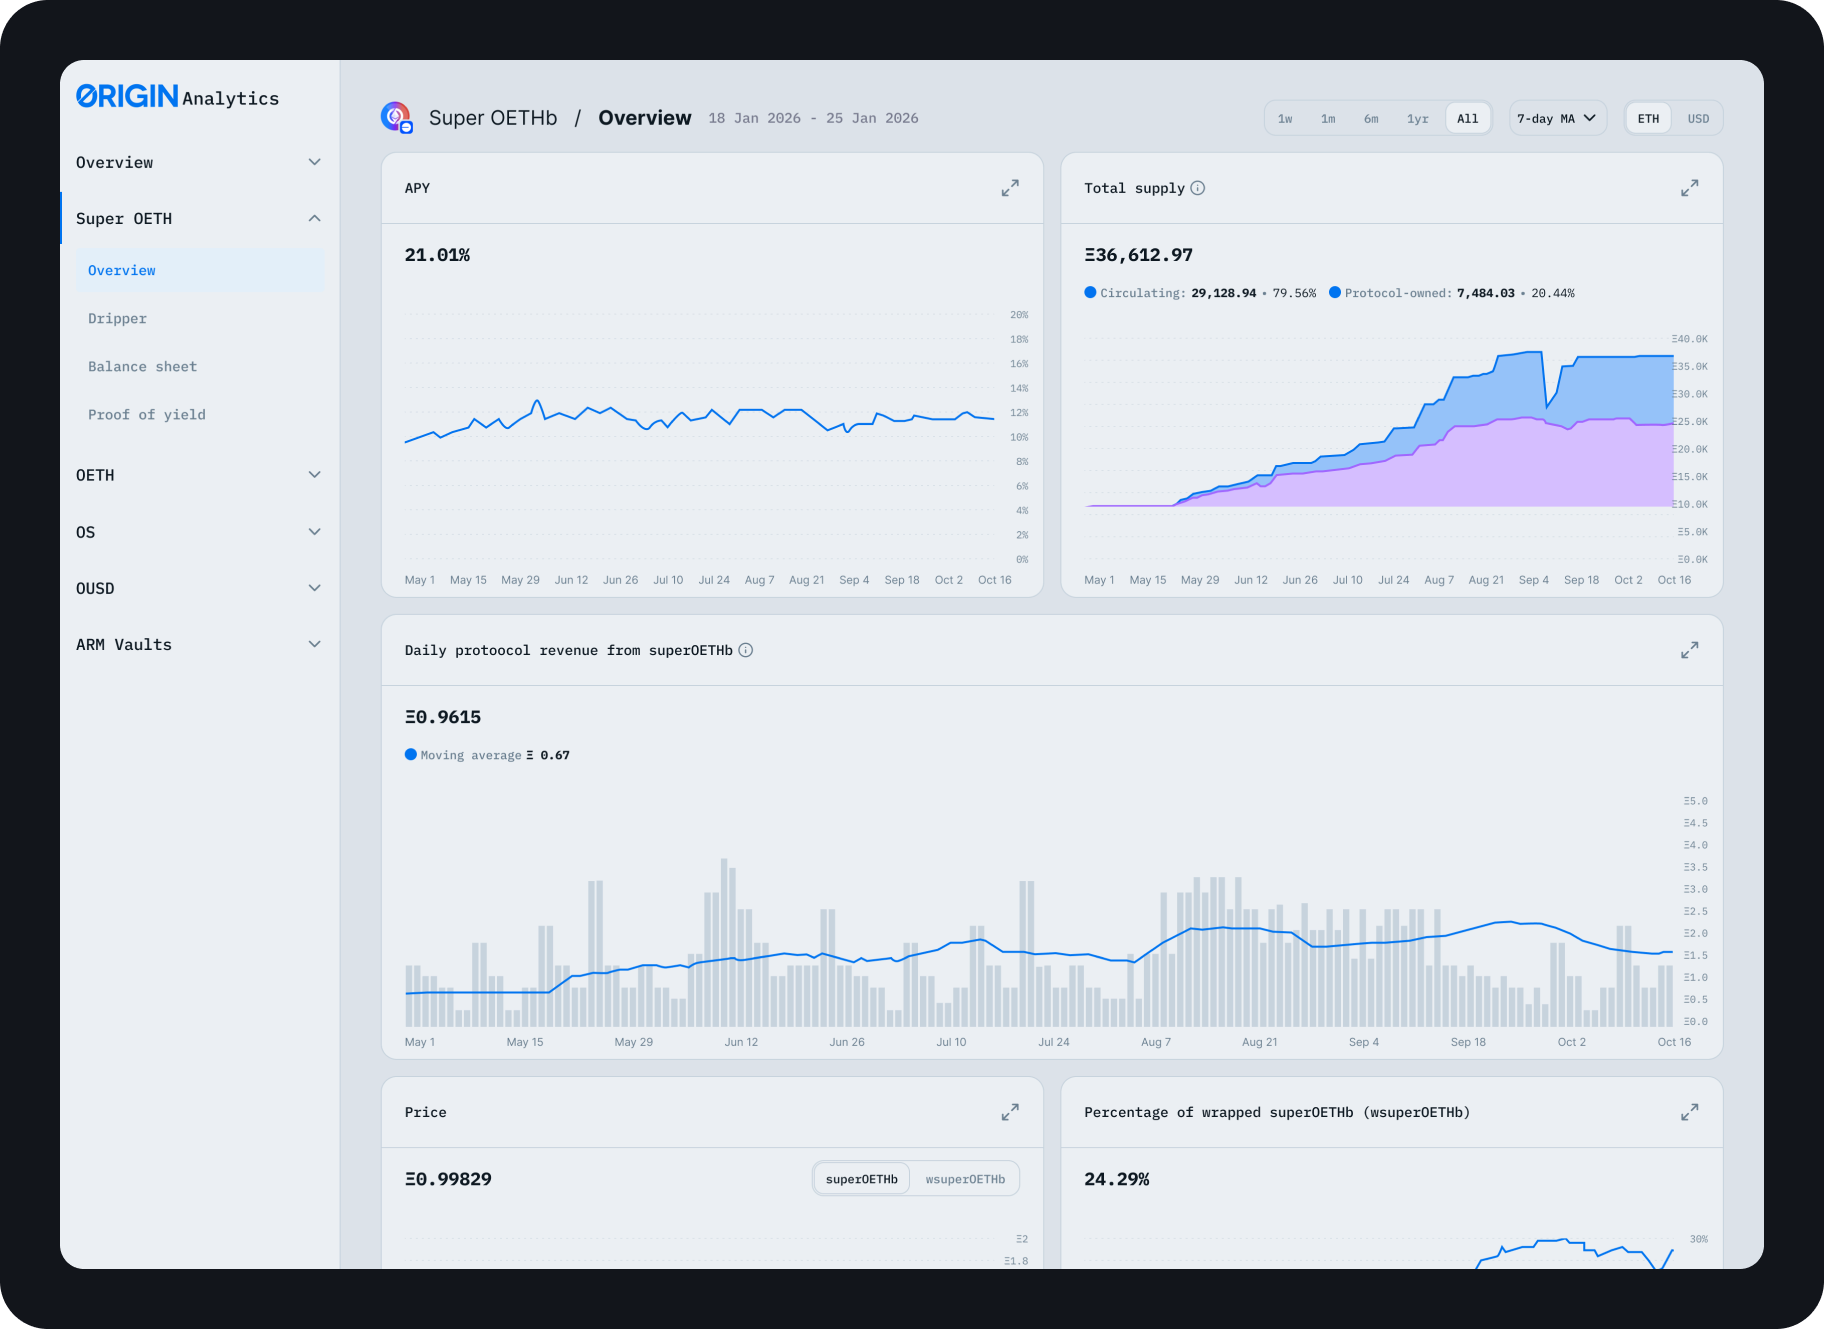The image size is (1824, 1329).
Task: Select the 6m time range
Action: pos(1371,118)
